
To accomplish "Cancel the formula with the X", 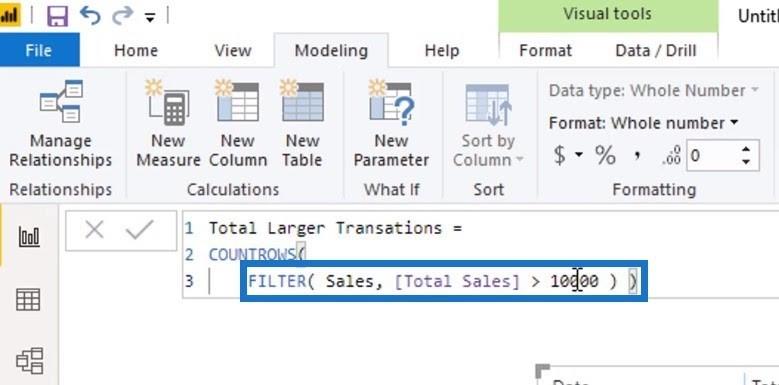I will (94, 230).
